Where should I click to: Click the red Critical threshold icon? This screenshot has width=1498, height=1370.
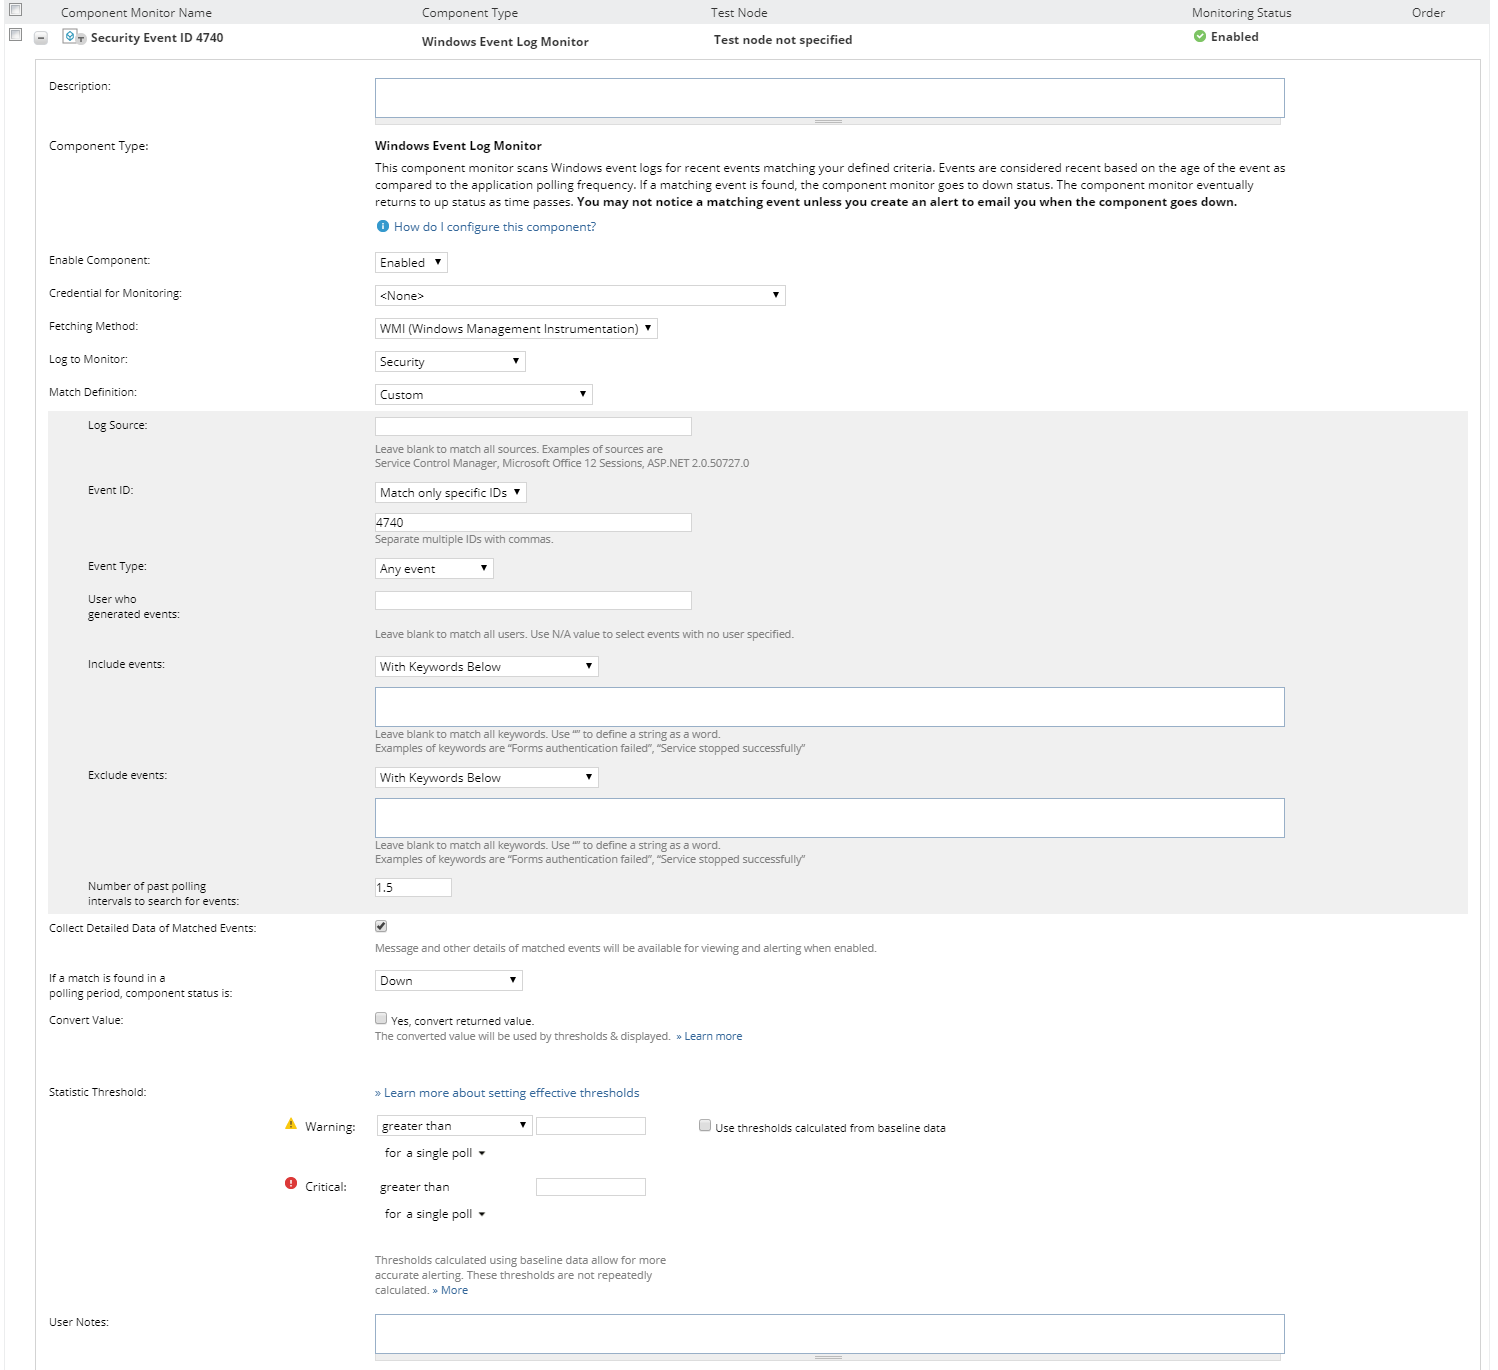coord(291,1184)
